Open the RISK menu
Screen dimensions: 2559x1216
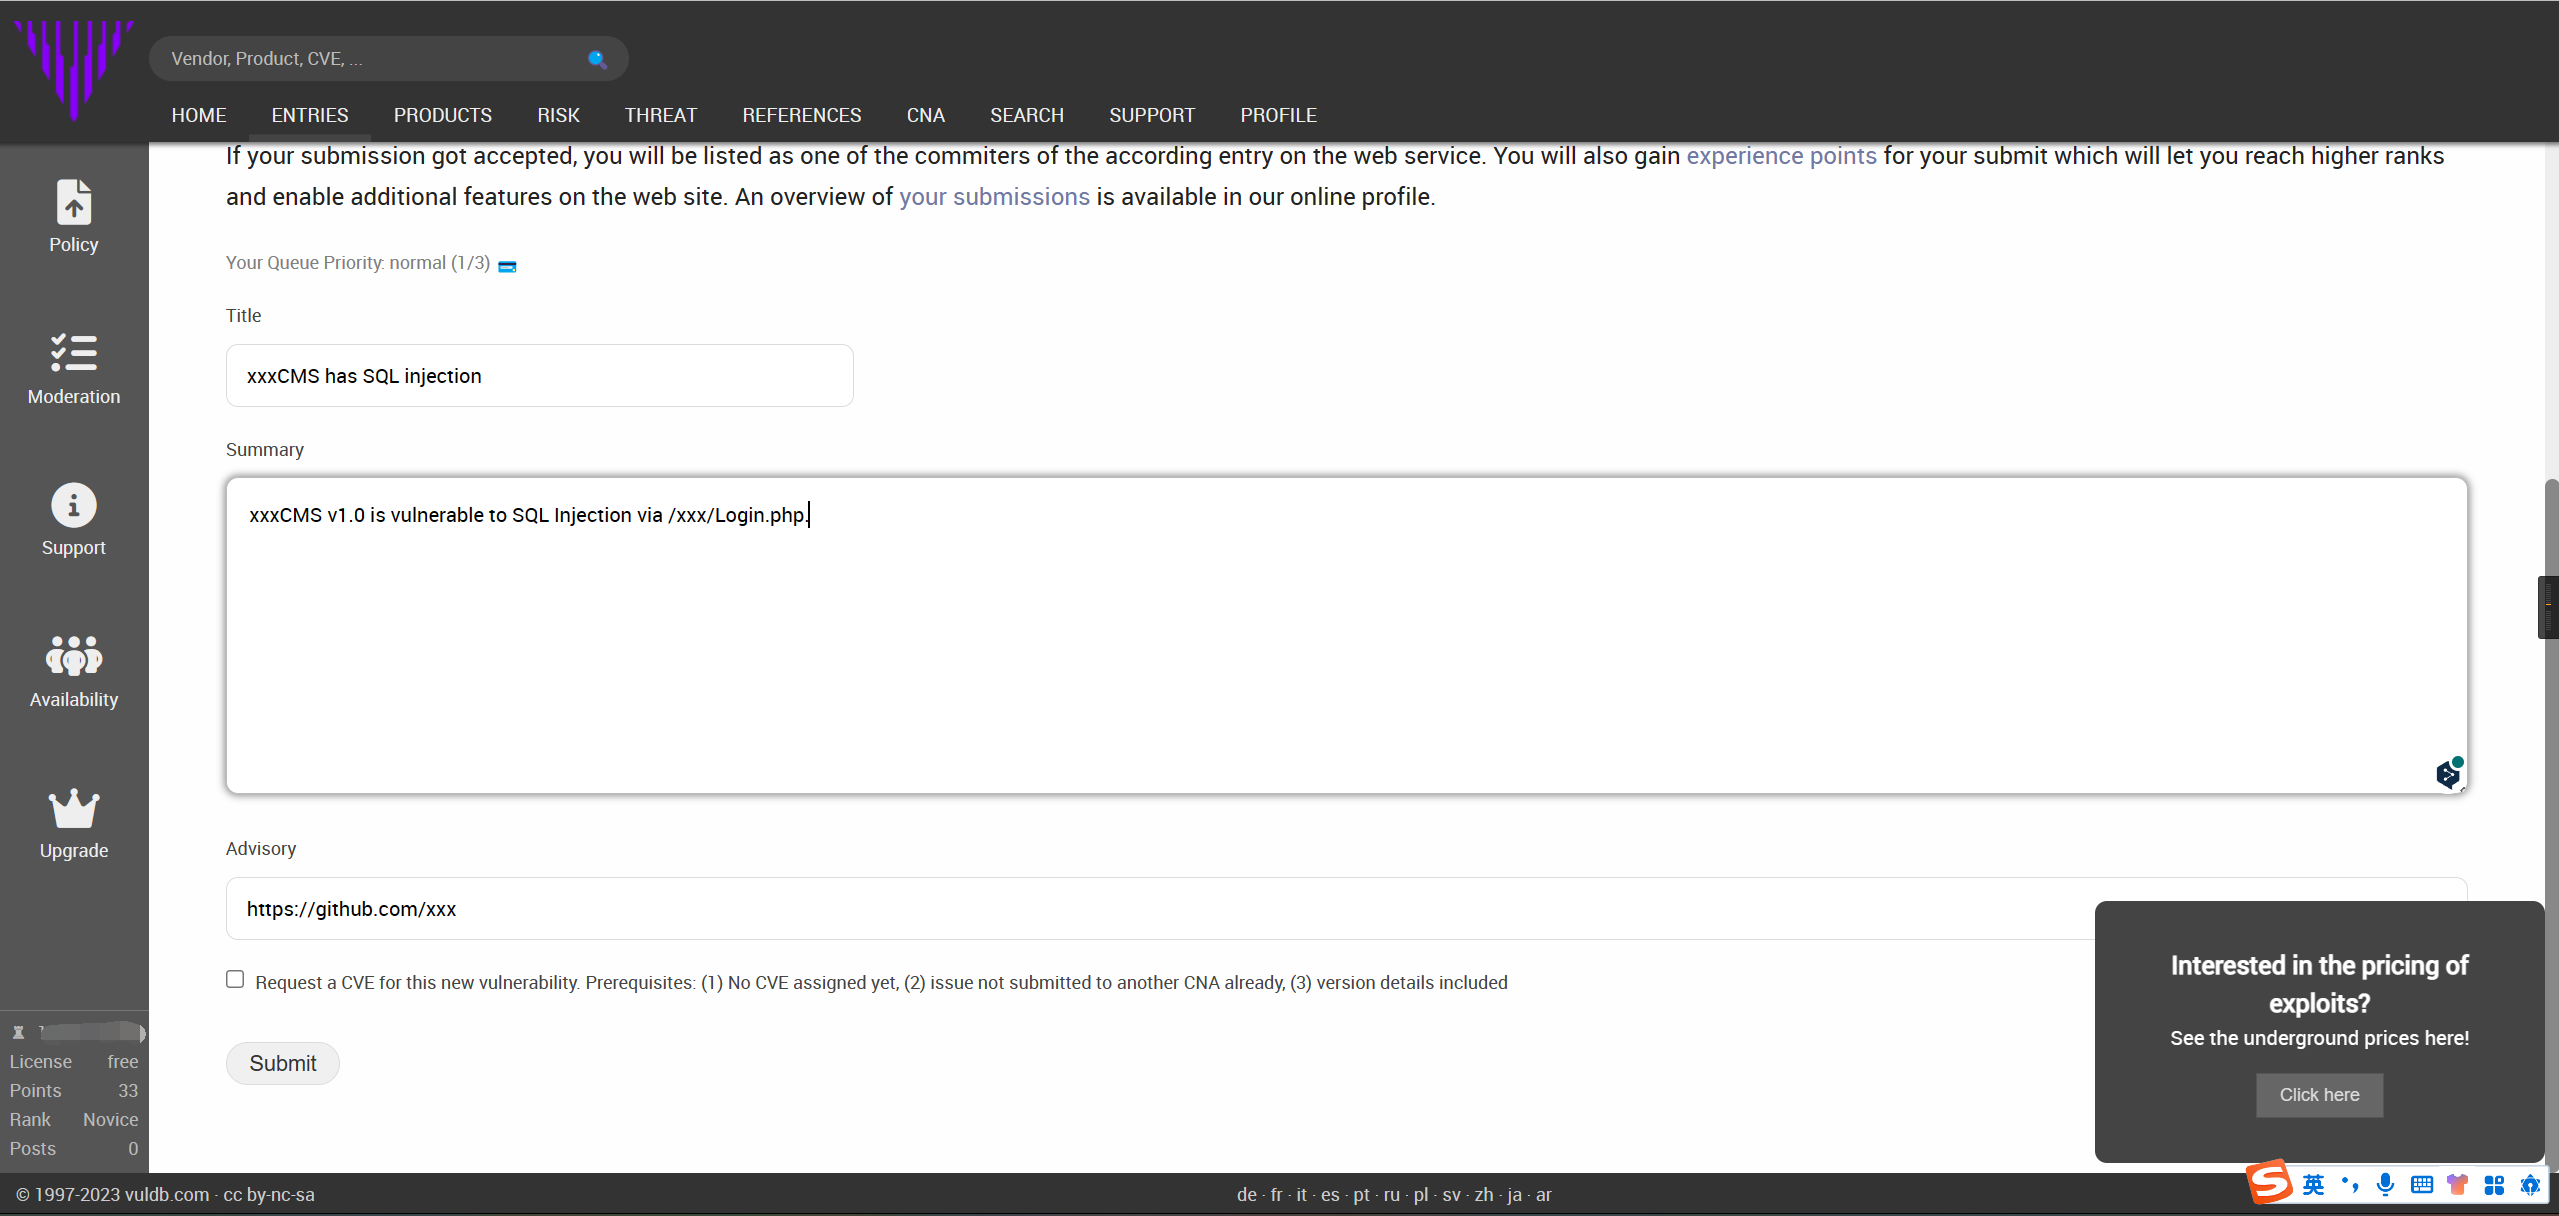[x=558, y=115]
